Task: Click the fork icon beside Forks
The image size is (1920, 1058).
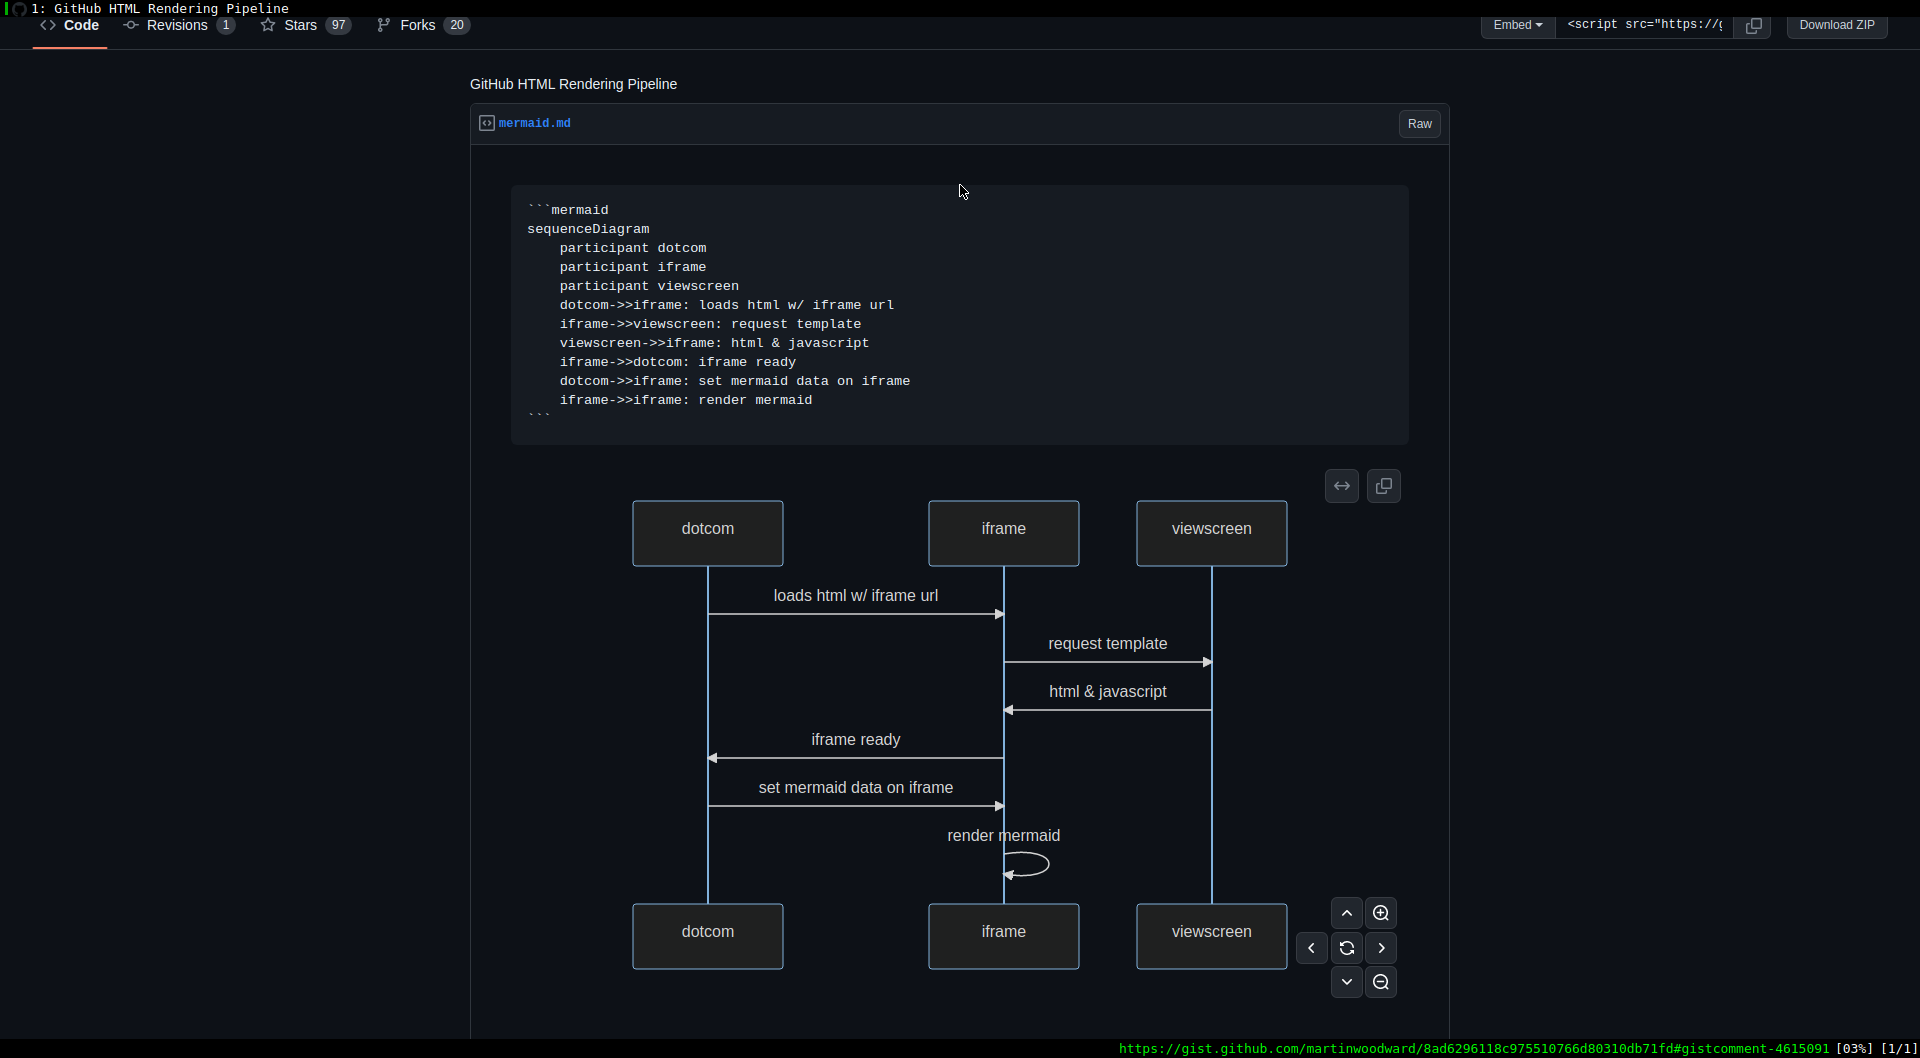Action: 384,25
